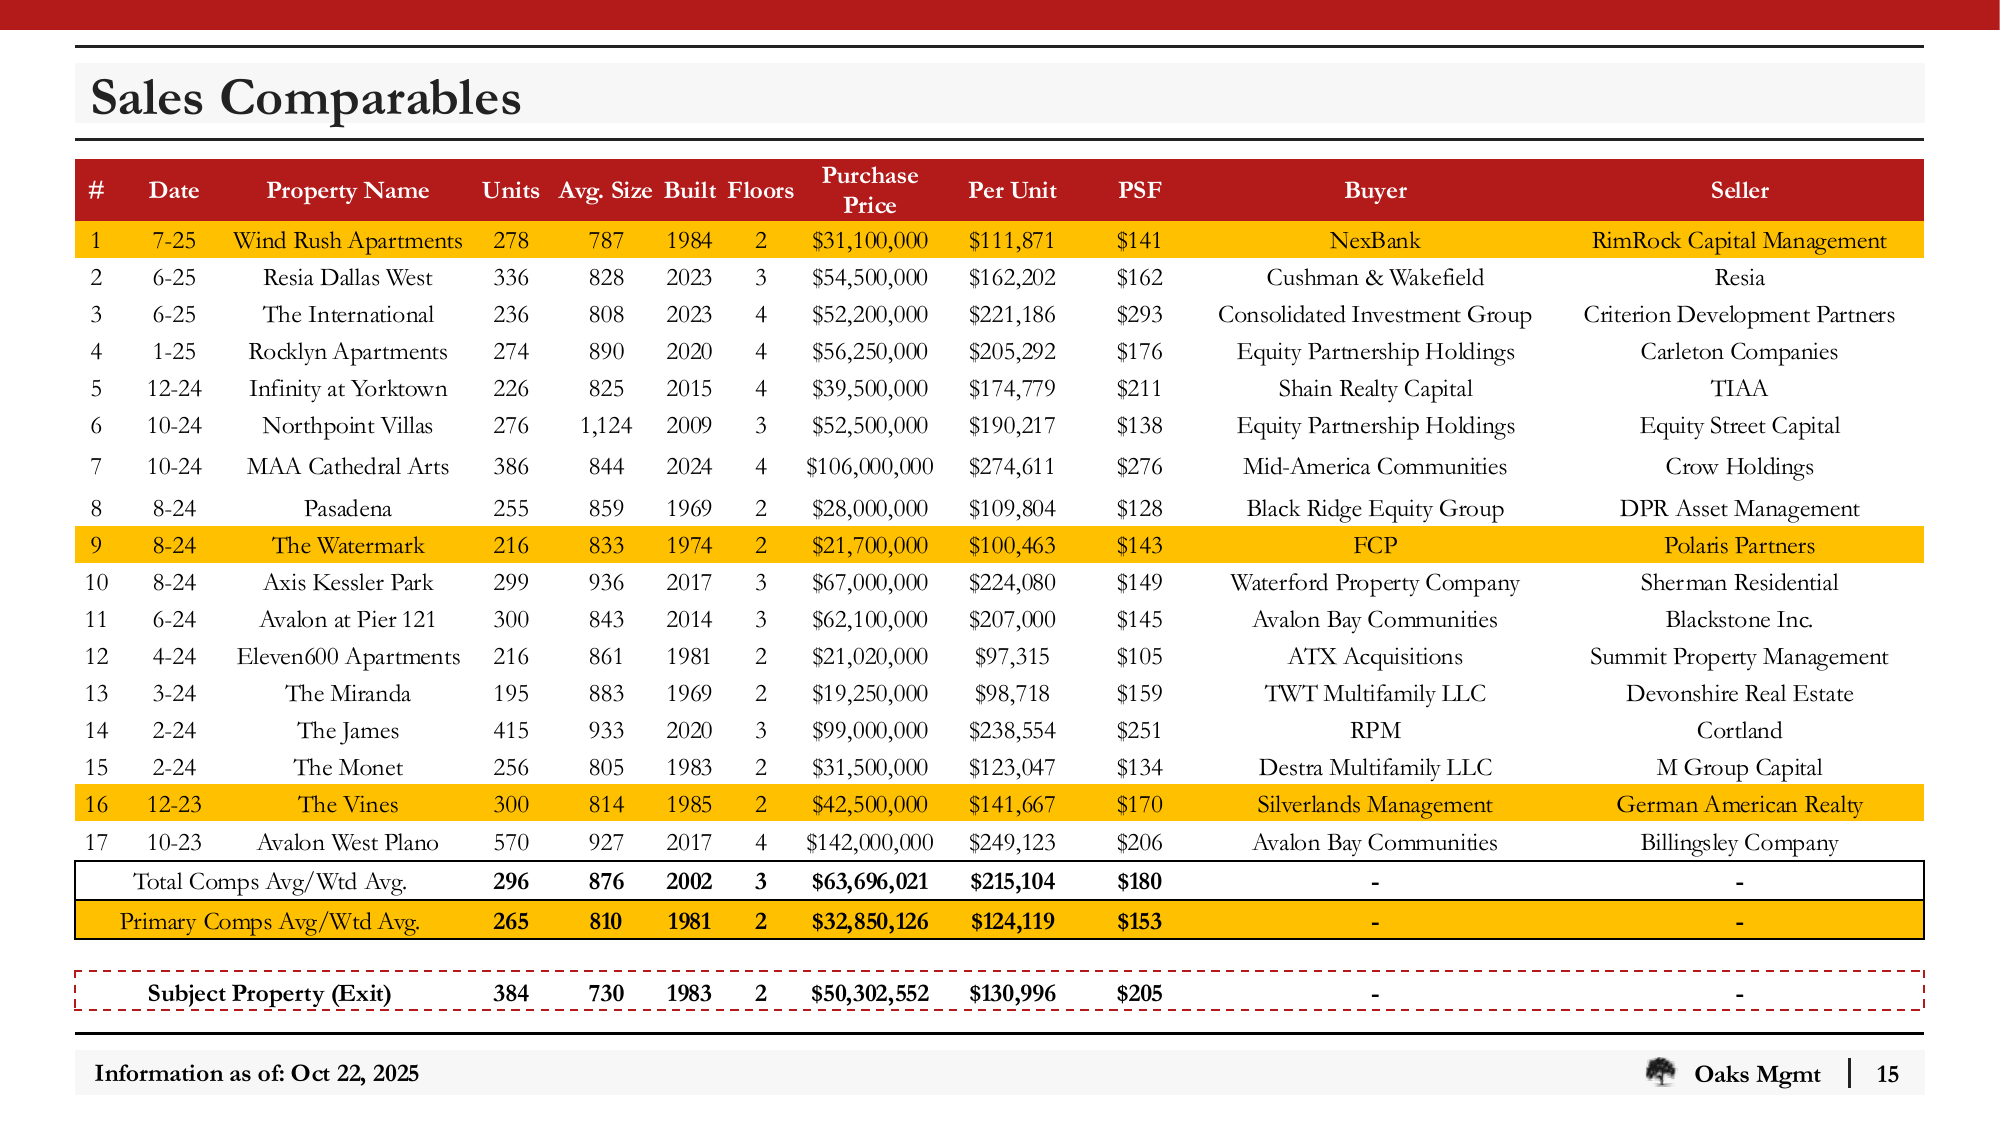Select per unit value '$274,611'
The image size is (2000, 1125).
click(1012, 466)
